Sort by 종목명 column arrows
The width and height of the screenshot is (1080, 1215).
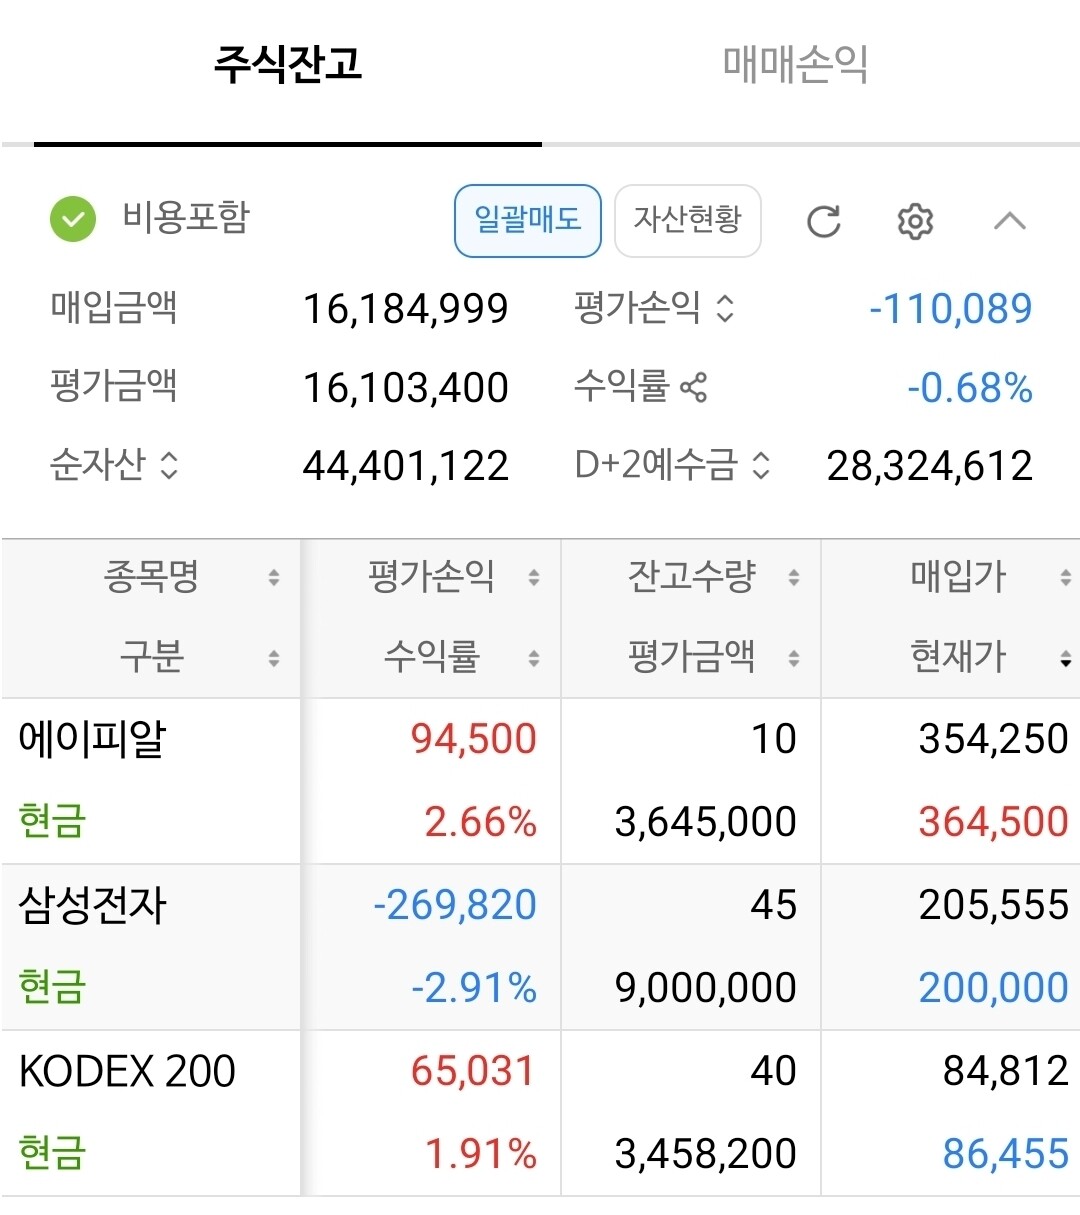click(274, 577)
